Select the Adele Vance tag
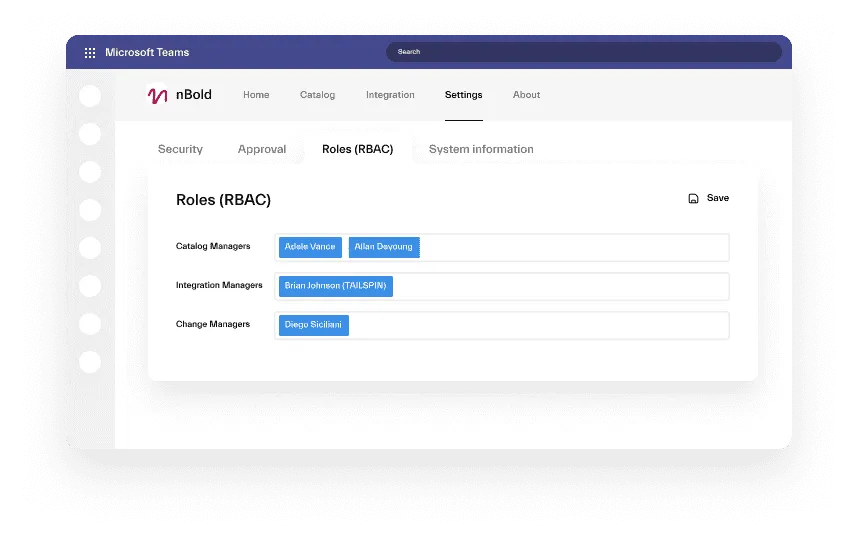858x546 pixels. (310, 247)
